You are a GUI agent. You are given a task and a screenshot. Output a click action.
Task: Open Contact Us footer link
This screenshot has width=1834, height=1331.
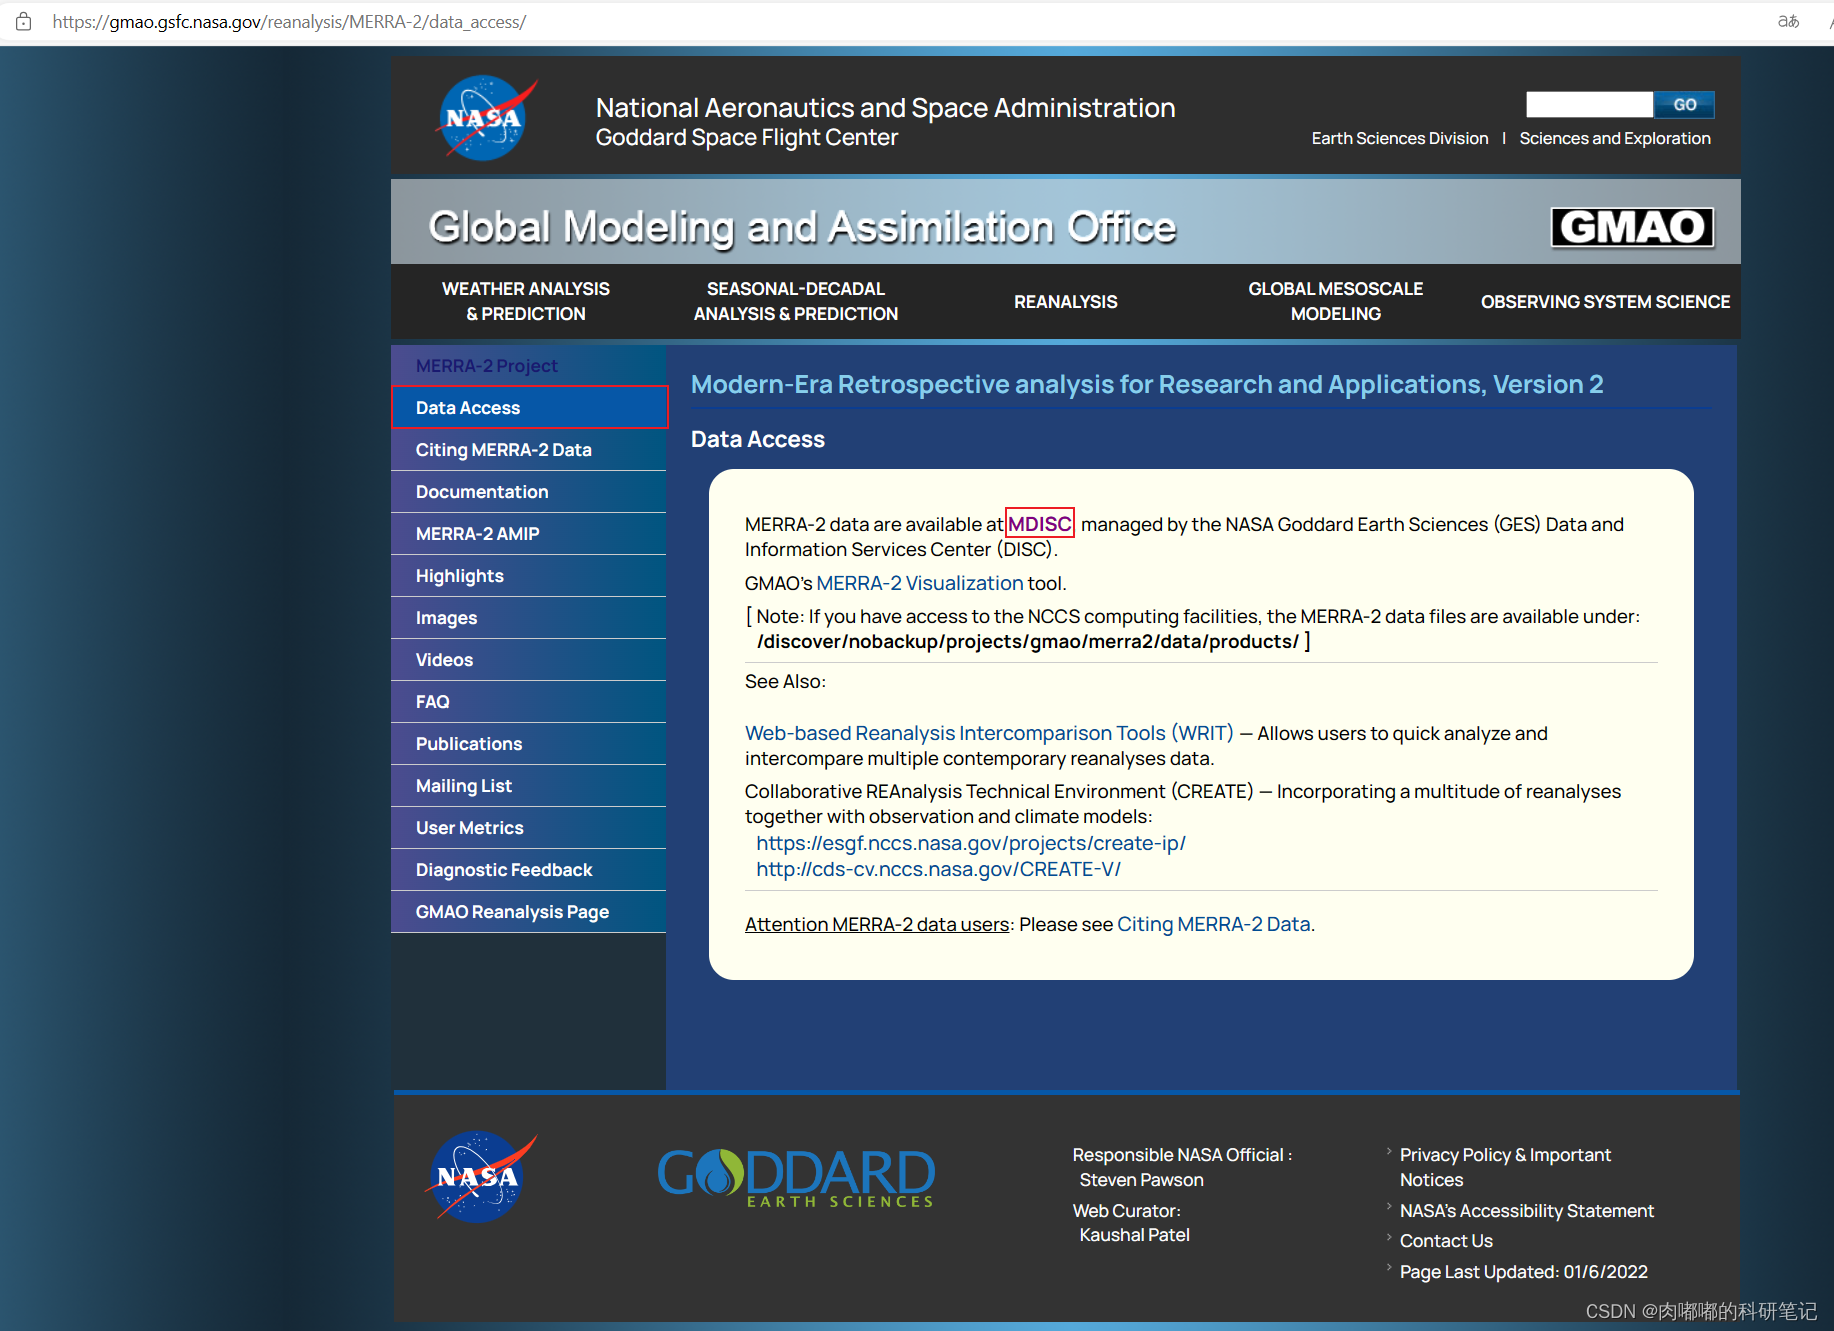coord(1446,1241)
